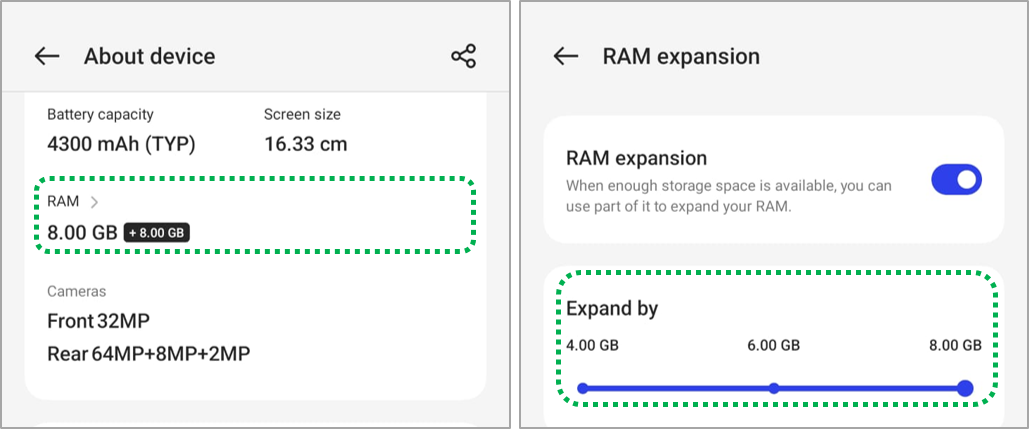Tap the Rear 64MP+8MP+2MP camera entry
The image size is (1029, 429).
(x=148, y=353)
